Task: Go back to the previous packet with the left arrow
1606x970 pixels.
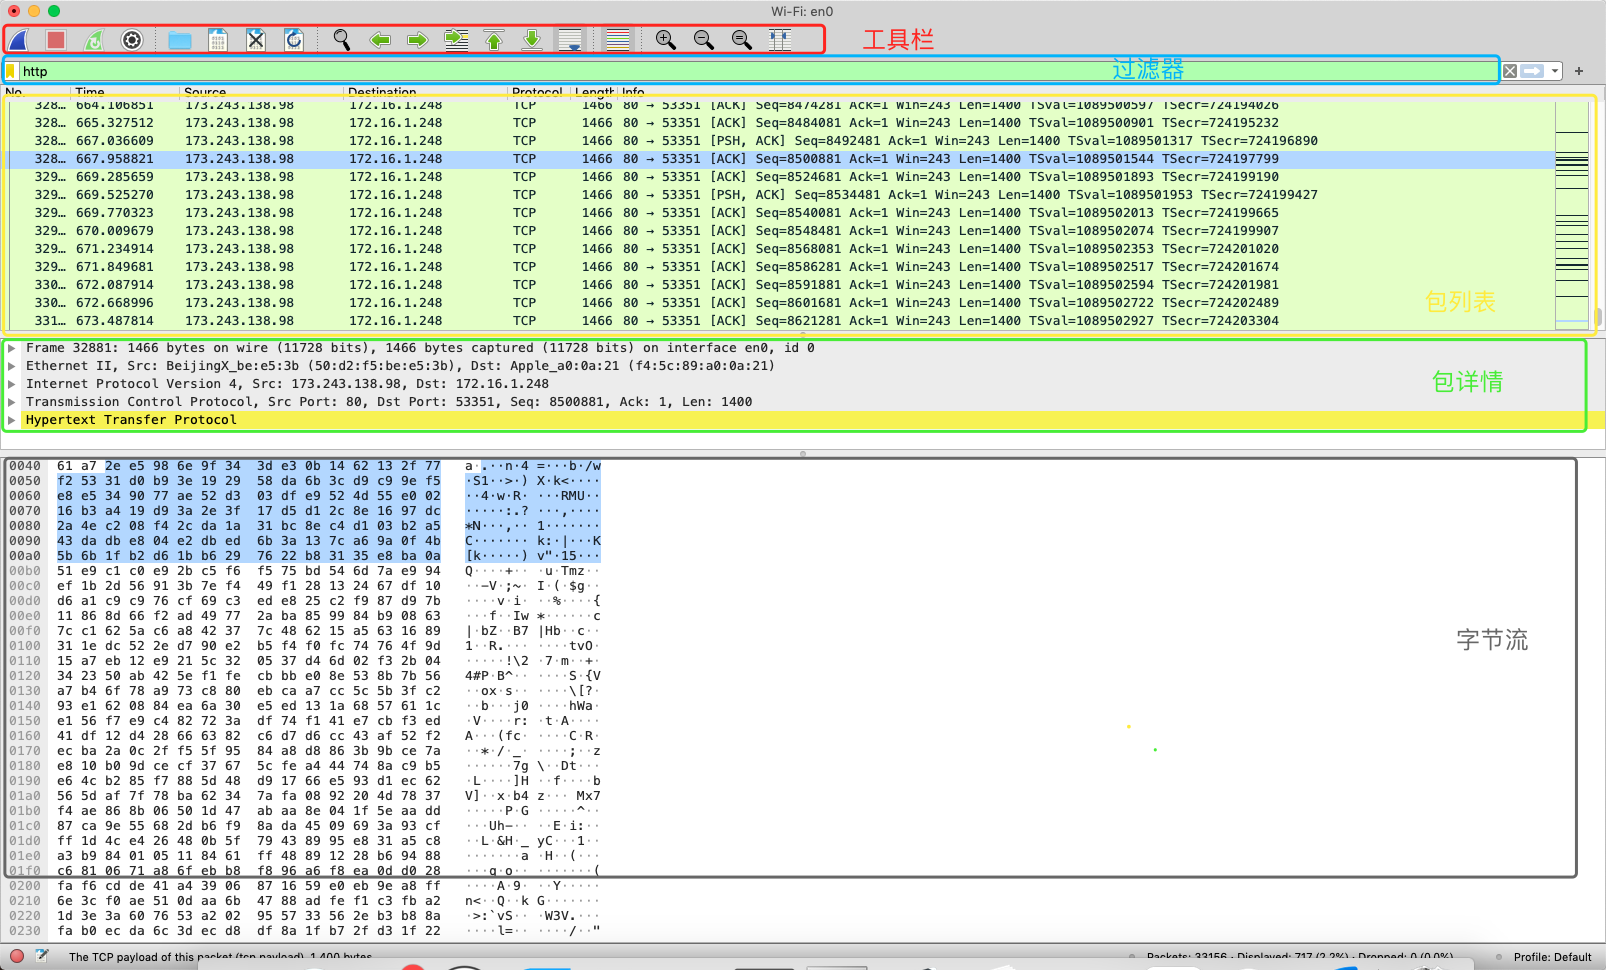Action: coord(380,40)
